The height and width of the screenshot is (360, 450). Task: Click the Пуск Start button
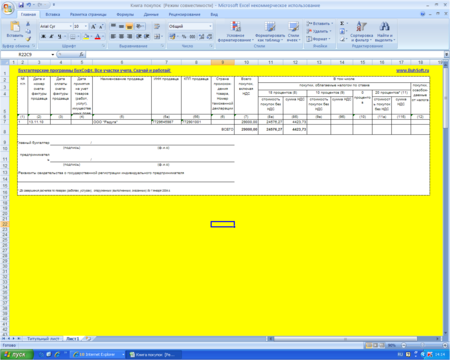point(17,355)
